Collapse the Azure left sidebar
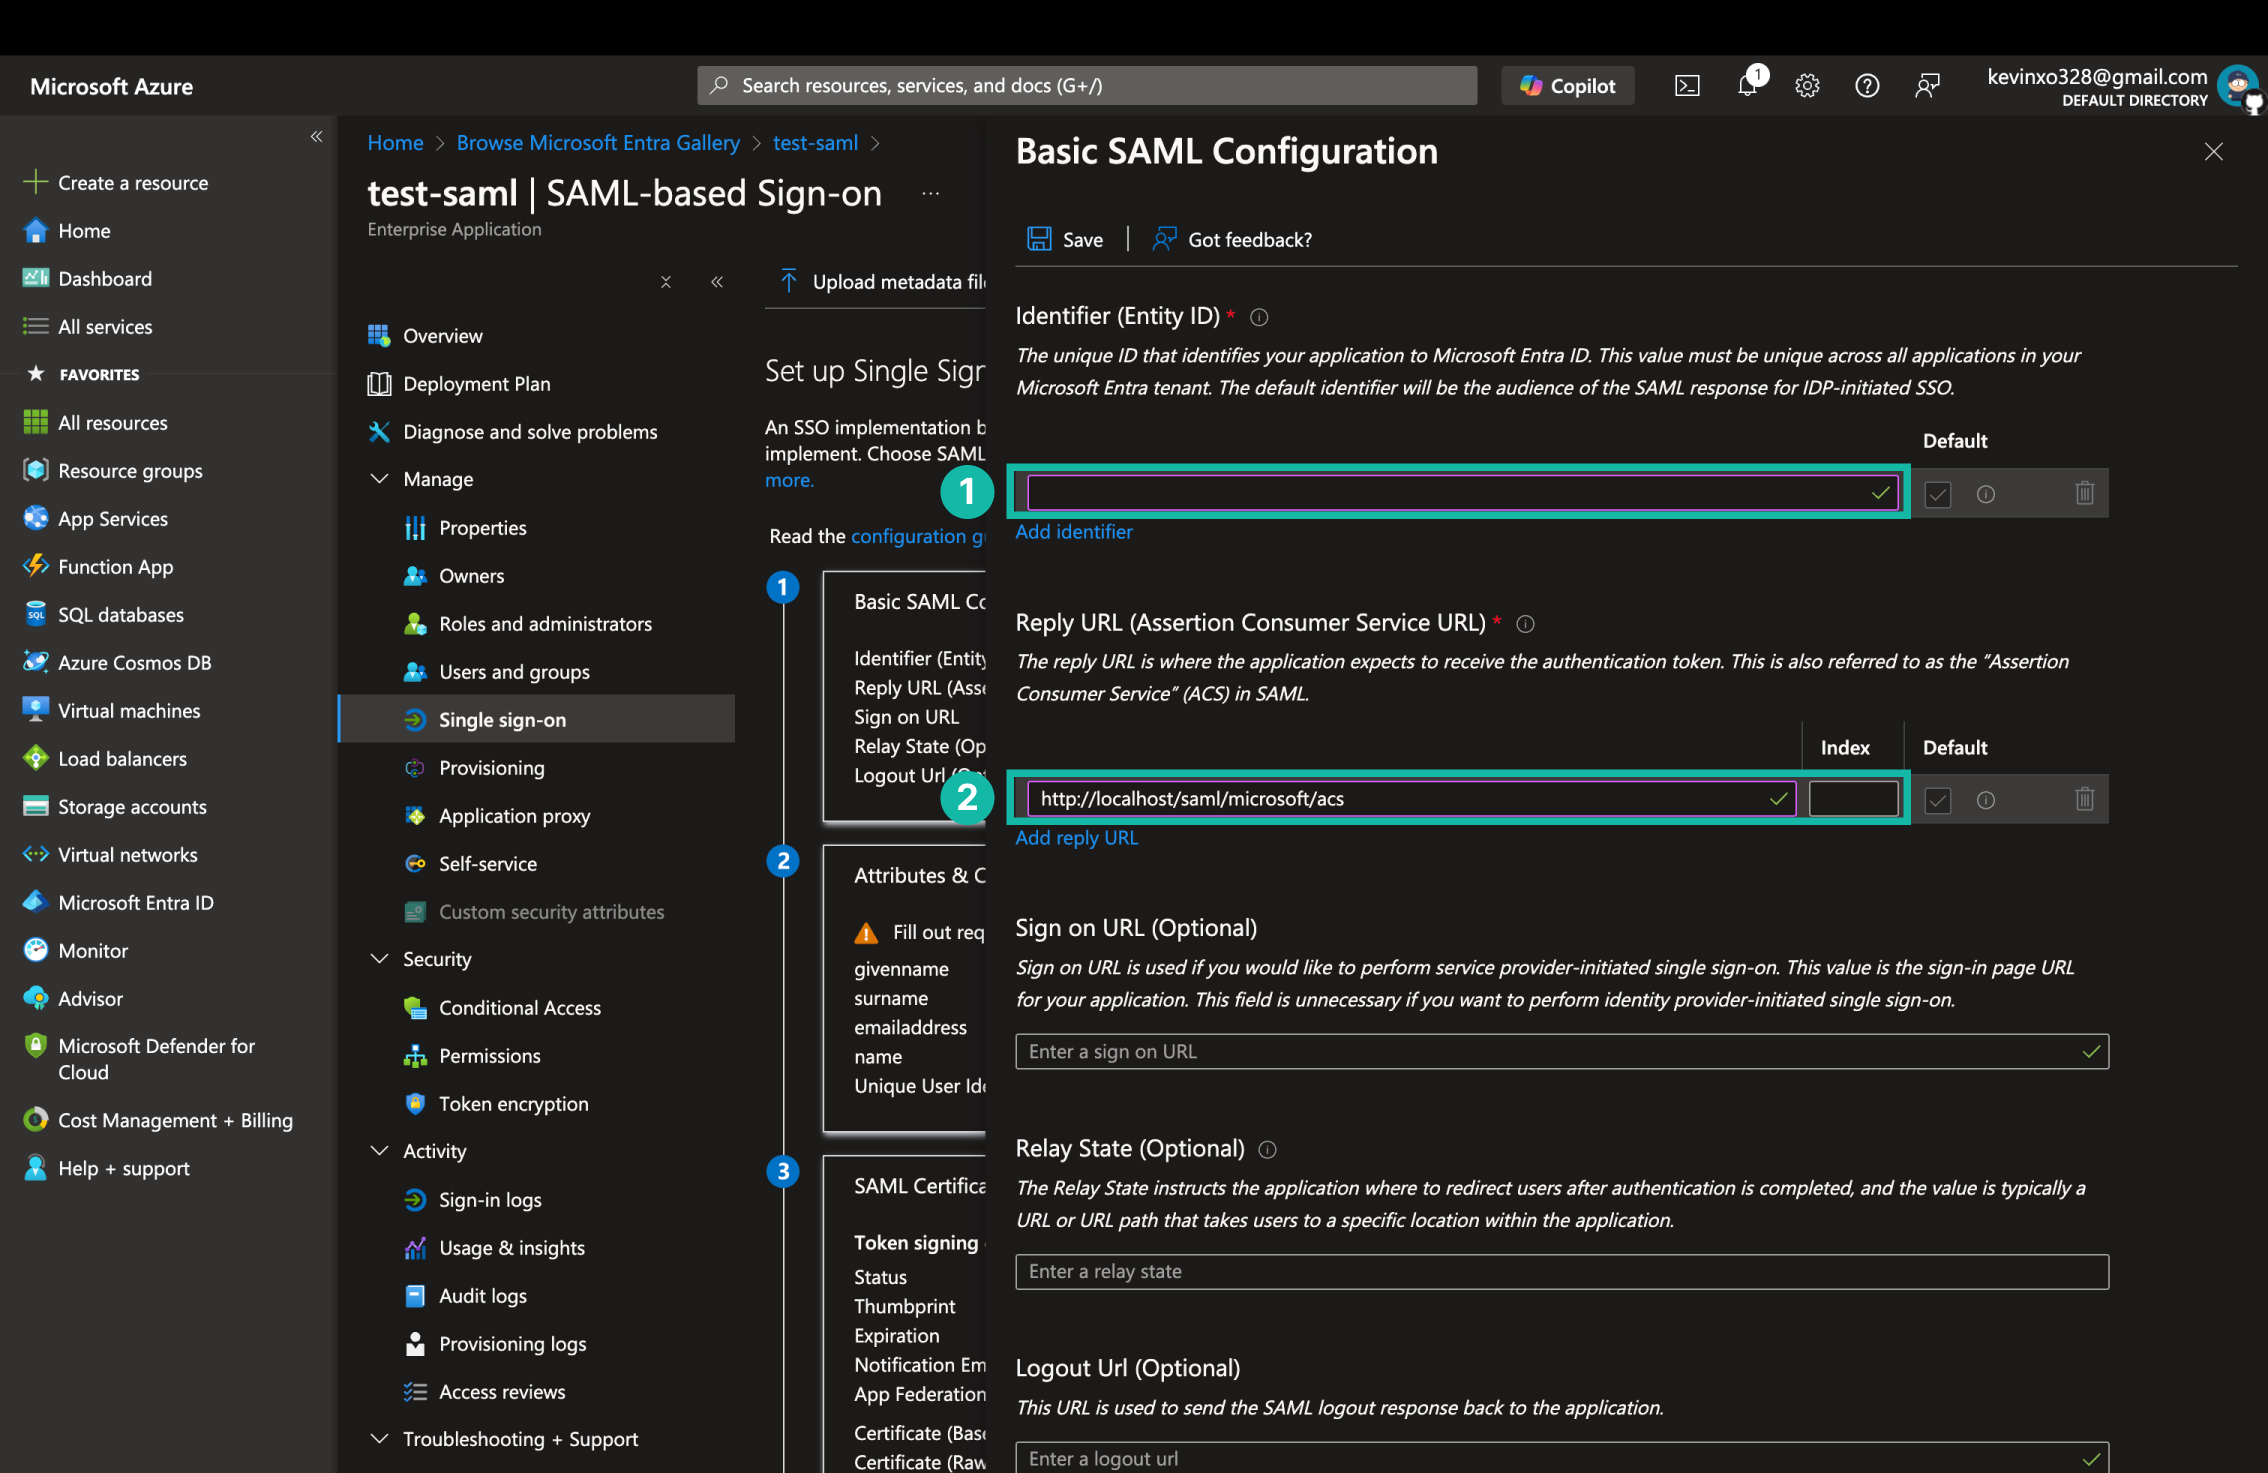 click(316, 137)
